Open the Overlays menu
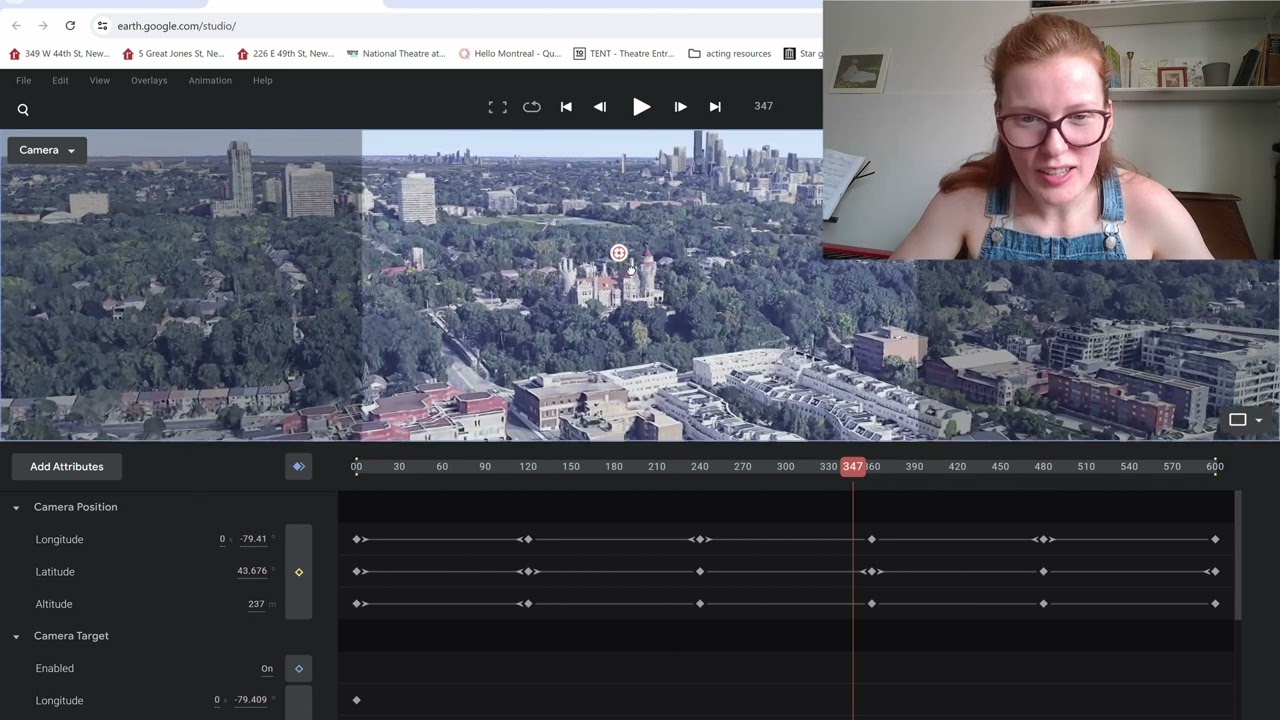Image resolution: width=1280 pixels, height=720 pixels. tap(149, 80)
